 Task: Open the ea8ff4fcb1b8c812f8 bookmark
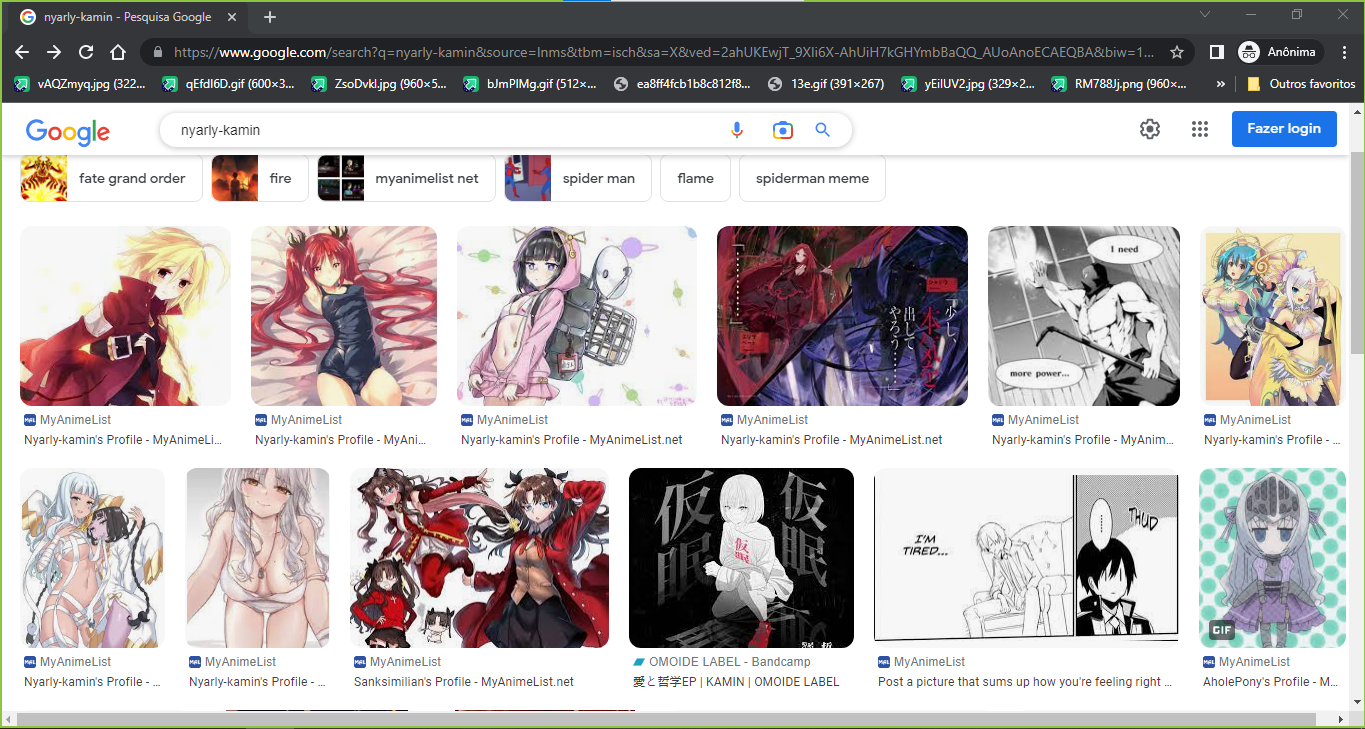click(682, 84)
